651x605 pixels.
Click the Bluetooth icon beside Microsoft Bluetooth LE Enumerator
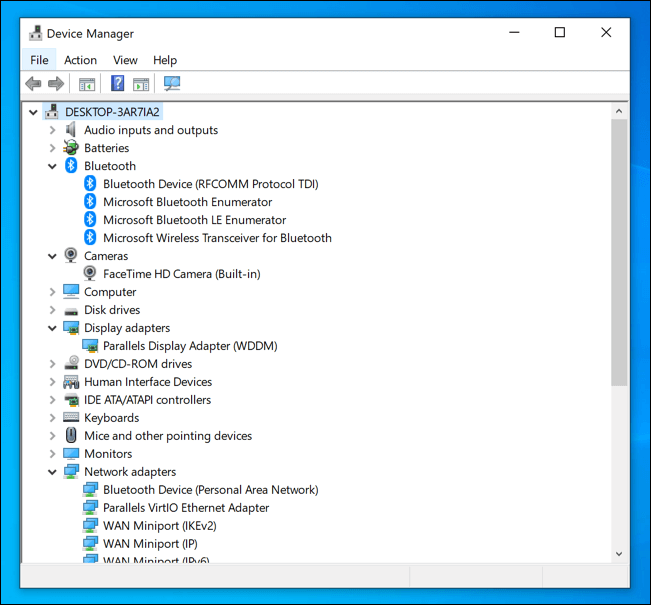pyautogui.click(x=90, y=220)
